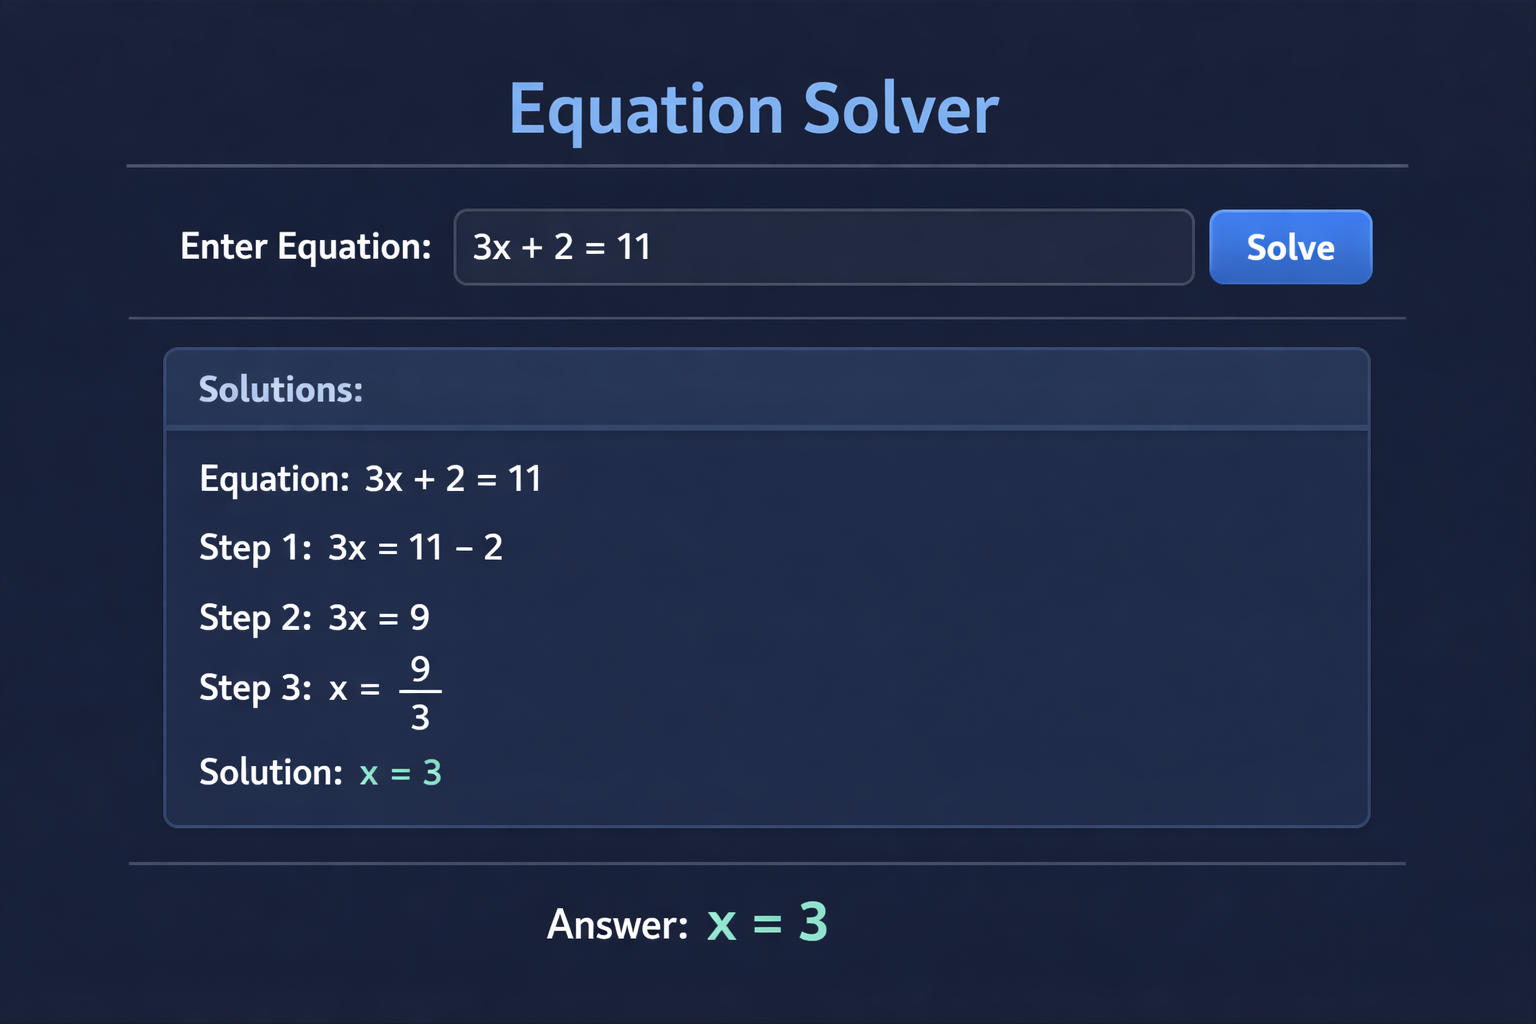Click Step 2 showing 3x = 9

[x=314, y=618]
